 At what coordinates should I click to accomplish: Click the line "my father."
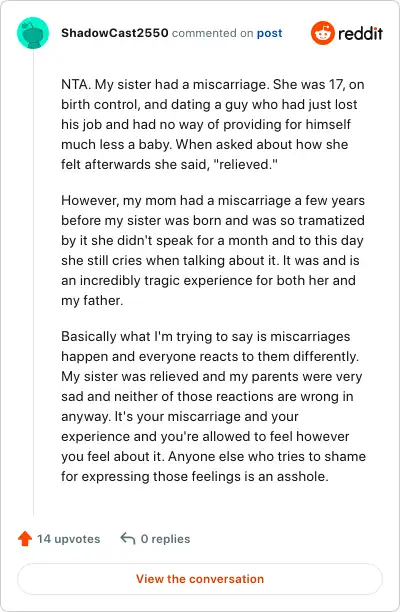(x=92, y=301)
